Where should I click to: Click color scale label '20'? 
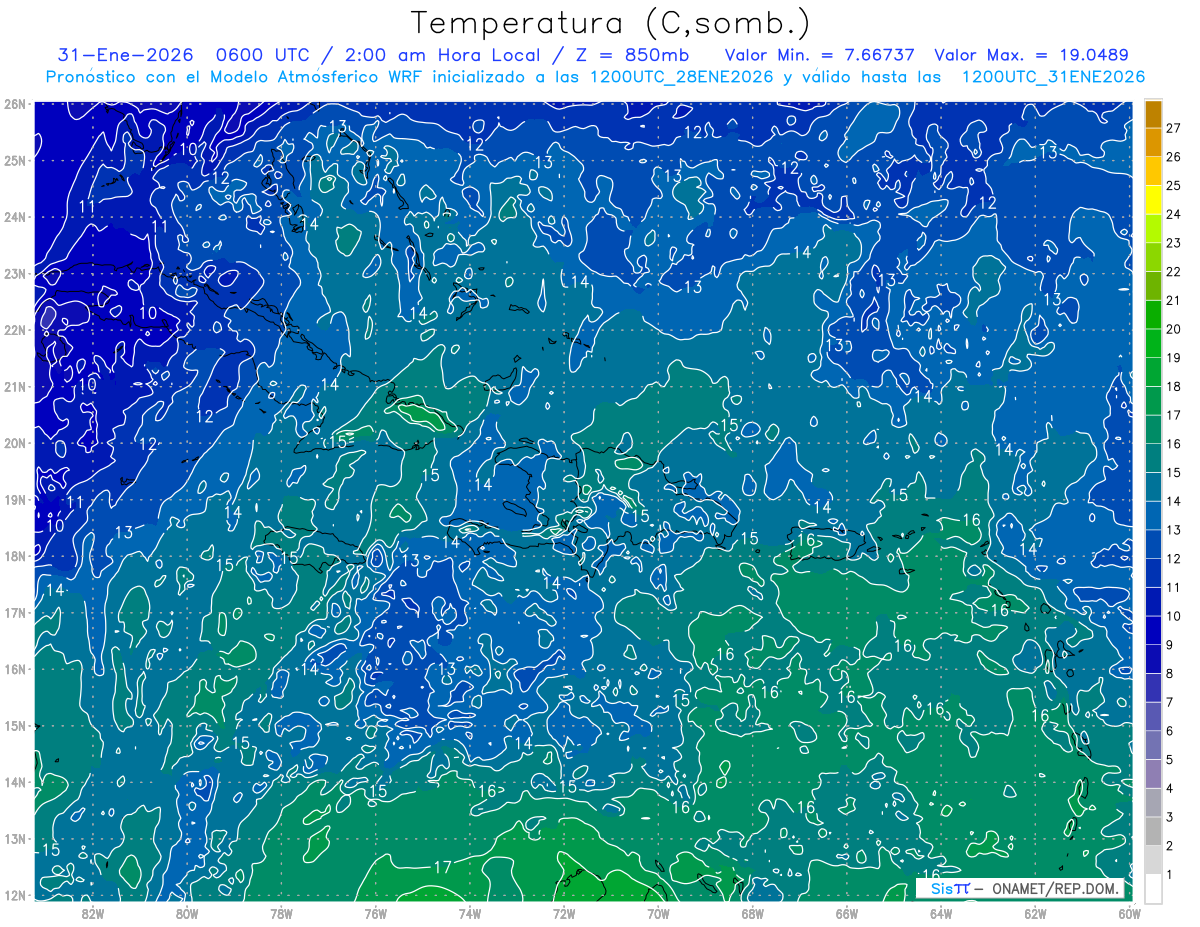(1174, 329)
